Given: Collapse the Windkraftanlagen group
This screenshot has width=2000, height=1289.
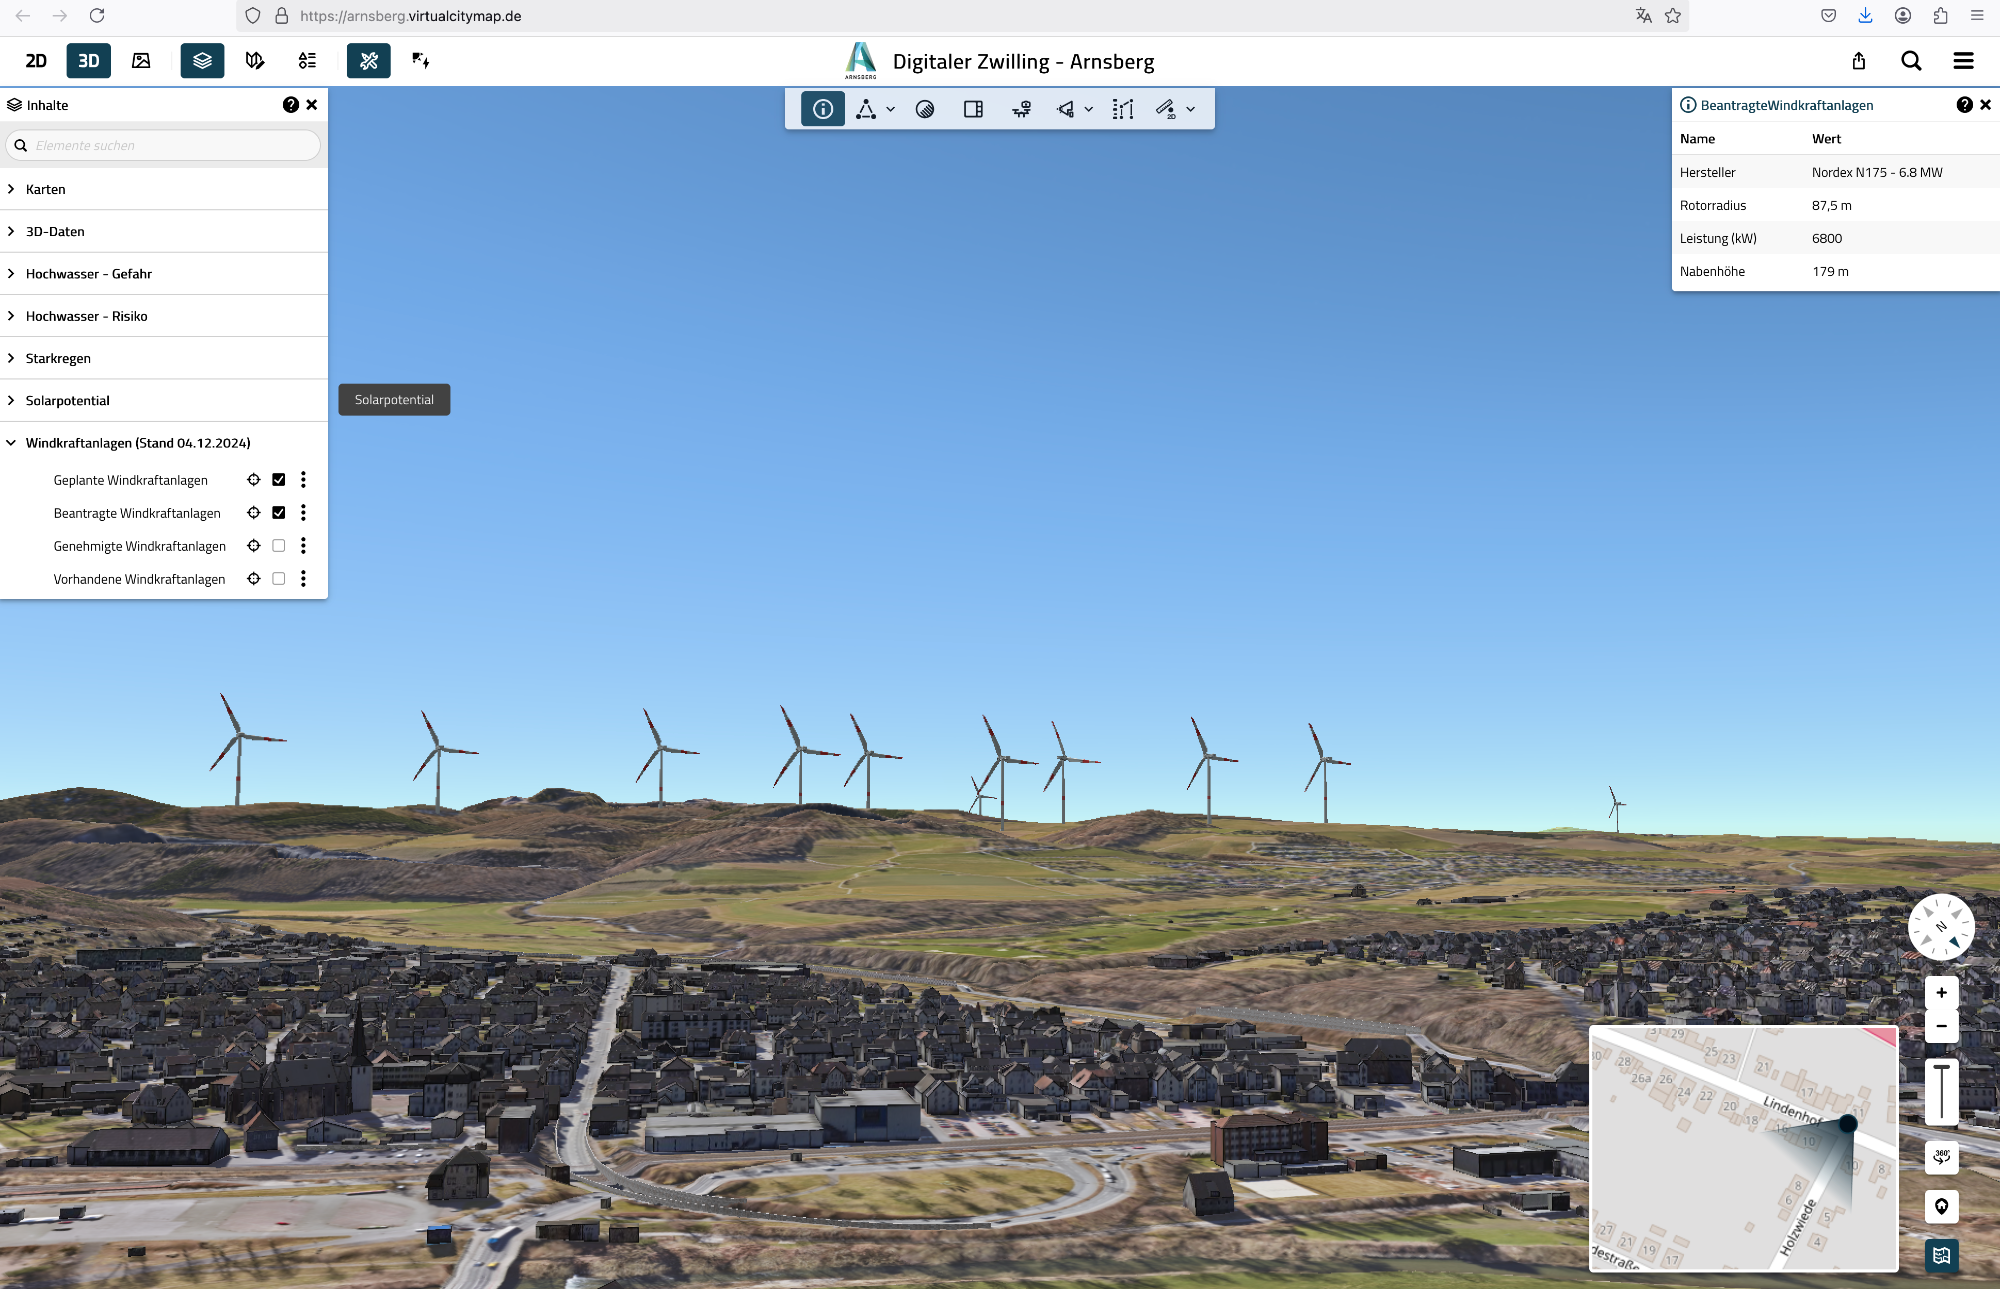Looking at the screenshot, I should pos(11,443).
